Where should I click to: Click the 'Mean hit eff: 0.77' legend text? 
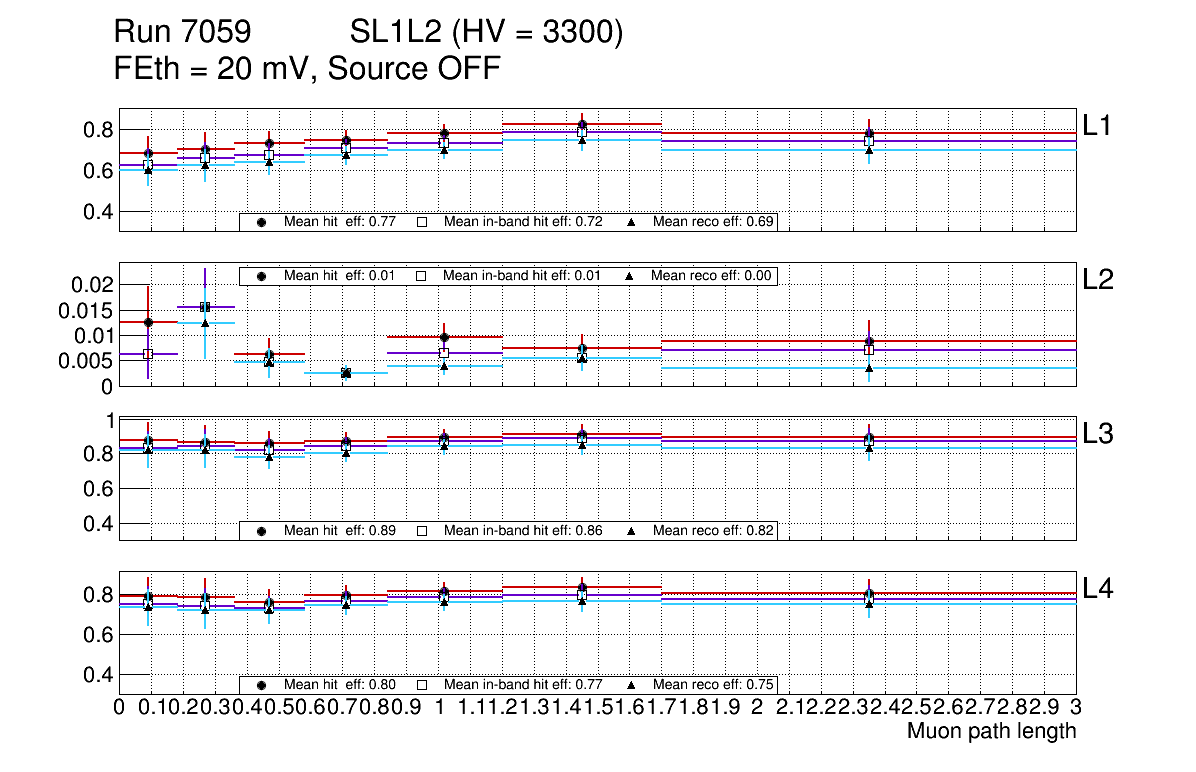(340, 222)
